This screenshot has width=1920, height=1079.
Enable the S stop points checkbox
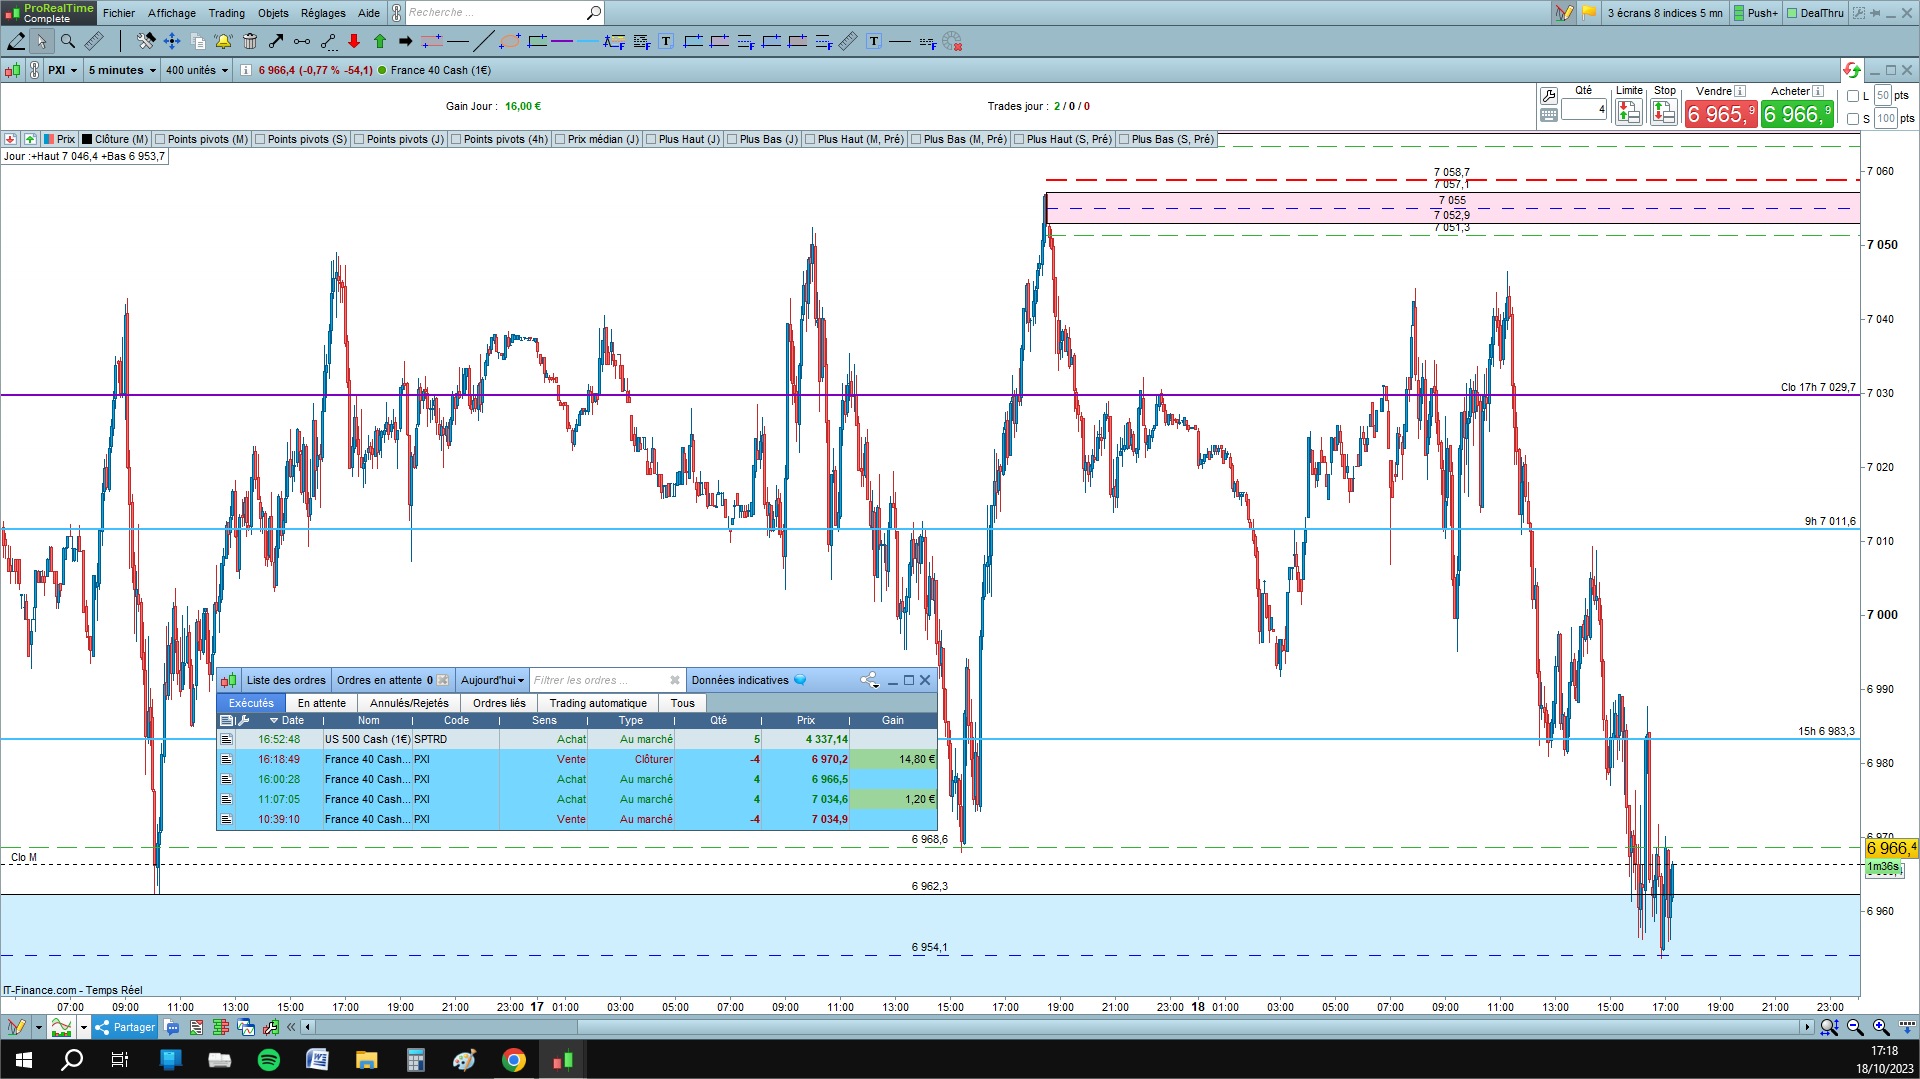pos(1853,119)
